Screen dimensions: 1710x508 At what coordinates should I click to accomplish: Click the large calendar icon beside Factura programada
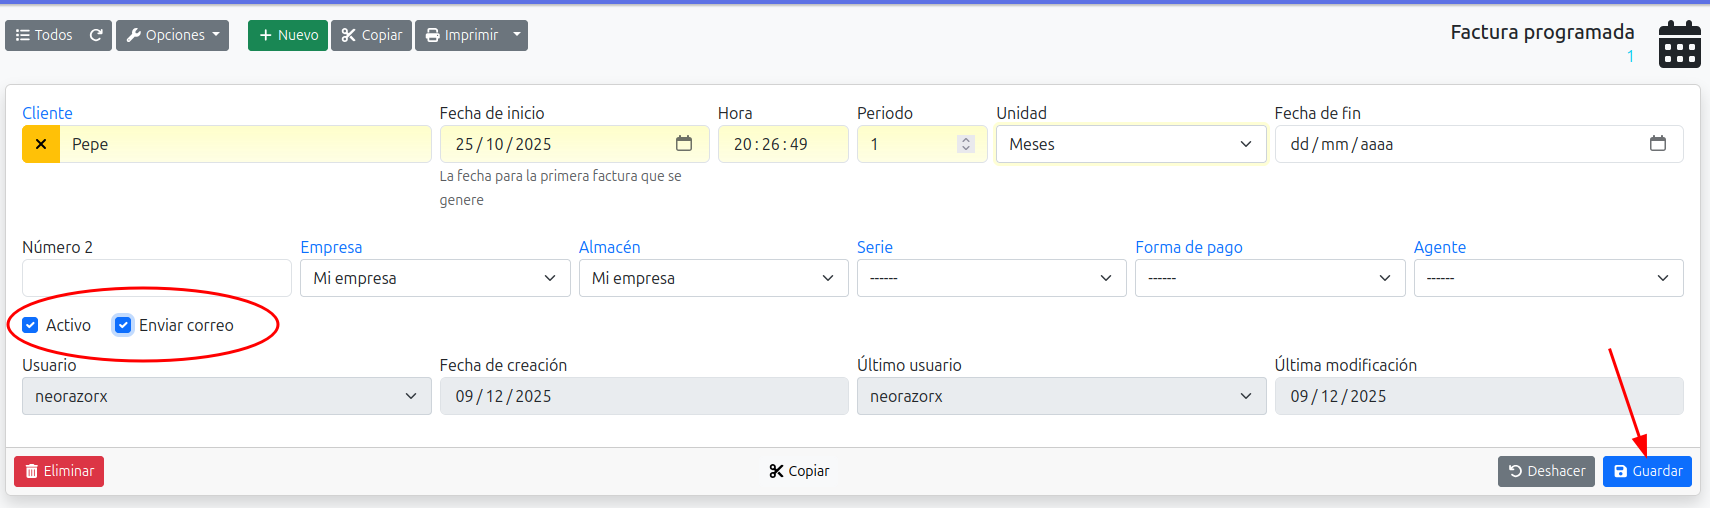pos(1679,45)
